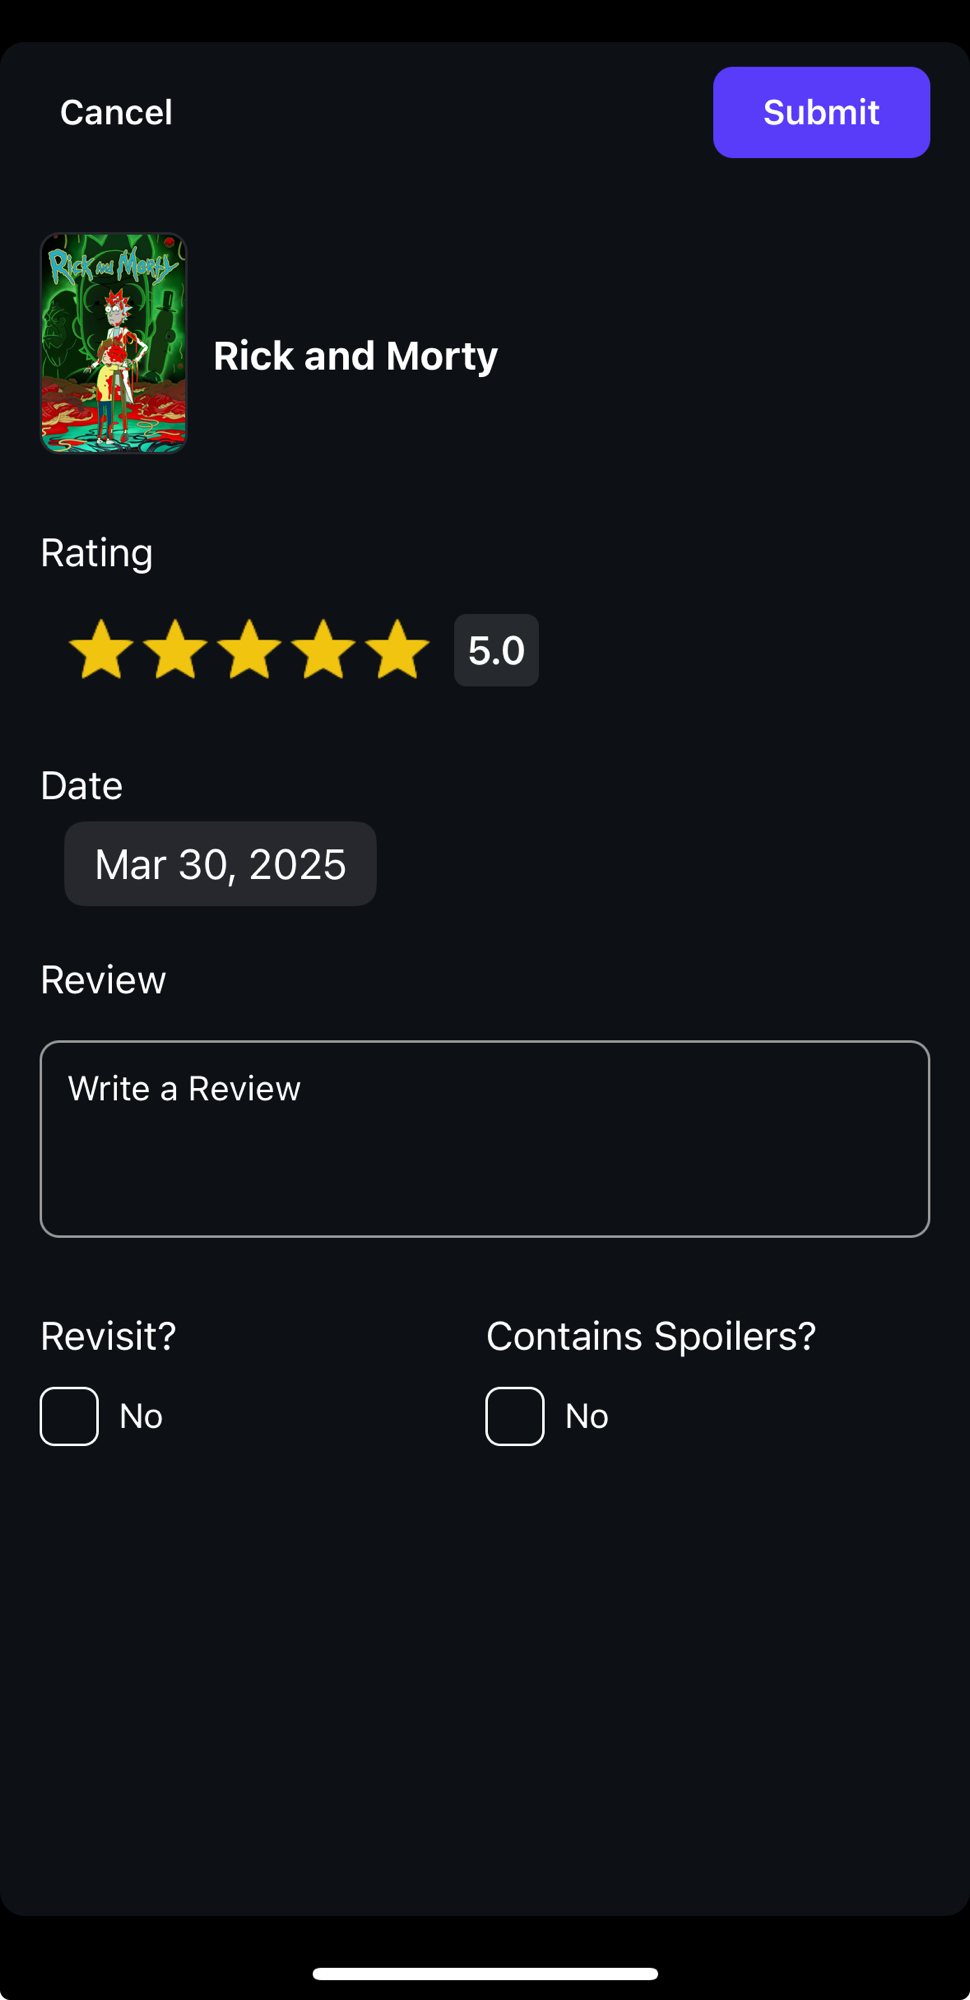Focus the Write a Review text box
This screenshot has height=2000, width=970.
[x=485, y=1139]
